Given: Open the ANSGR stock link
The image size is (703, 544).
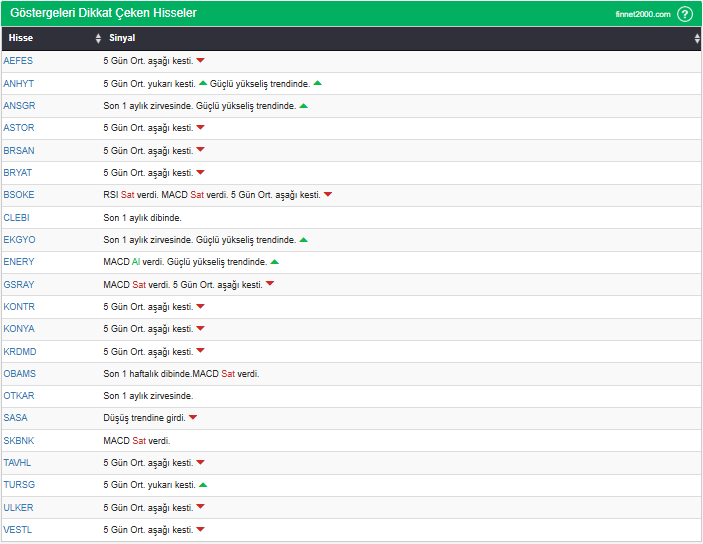Looking at the screenshot, I should tap(19, 105).
